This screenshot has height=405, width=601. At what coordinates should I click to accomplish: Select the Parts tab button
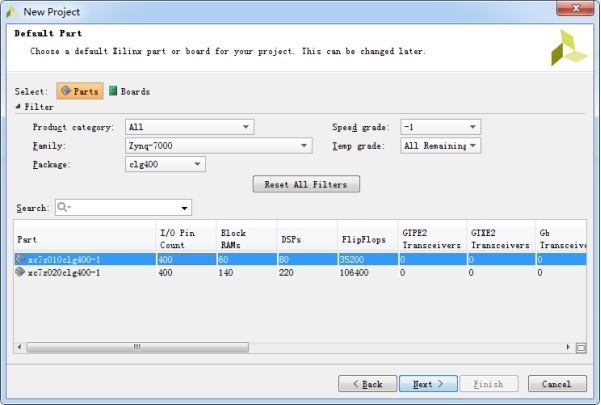pyautogui.click(x=80, y=91)
